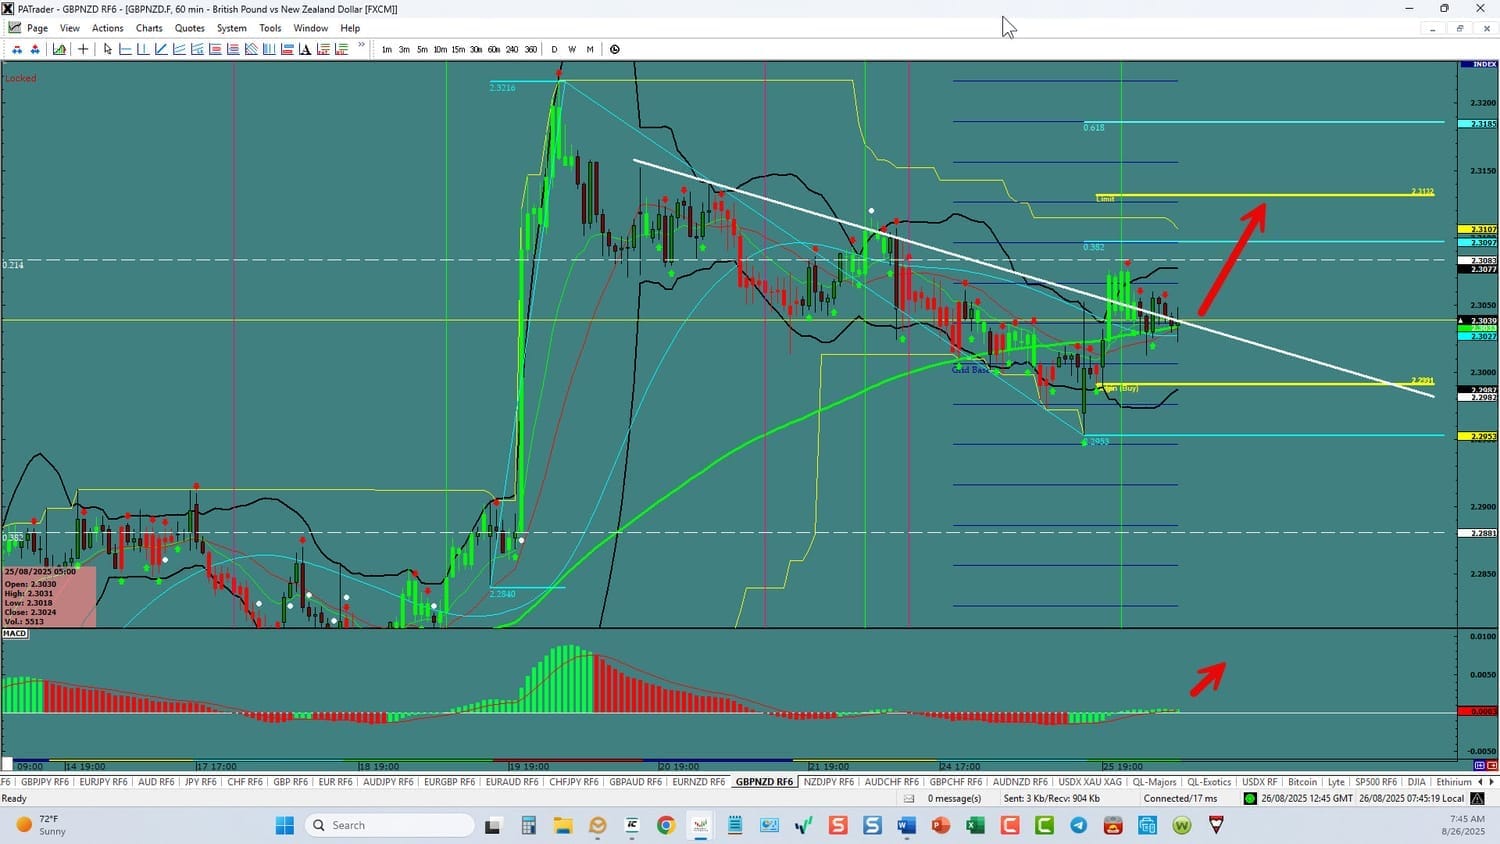Open the Calculator app from taskbar
This screenshot has height=844, width=1500.
[x=528, y=825]
